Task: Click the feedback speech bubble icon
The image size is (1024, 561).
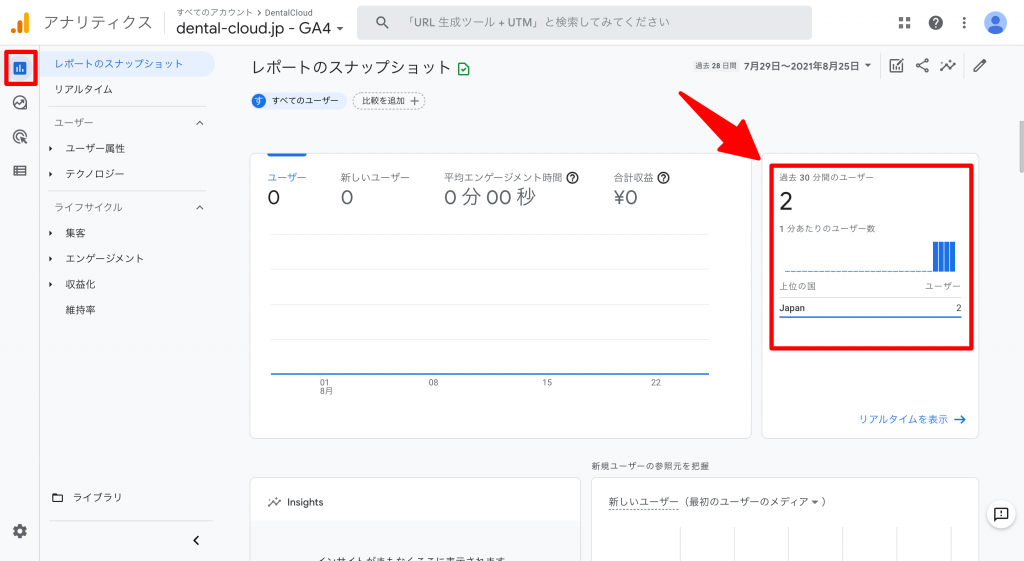Action: (x=1001, y=514)
